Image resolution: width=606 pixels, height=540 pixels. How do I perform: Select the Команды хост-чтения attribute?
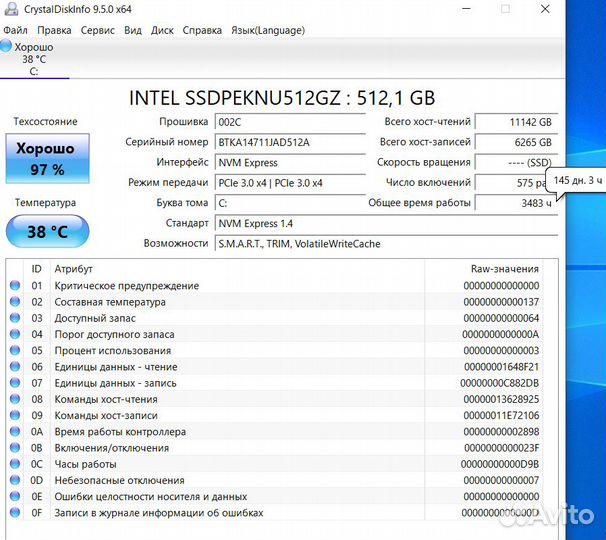click(106, 399)
